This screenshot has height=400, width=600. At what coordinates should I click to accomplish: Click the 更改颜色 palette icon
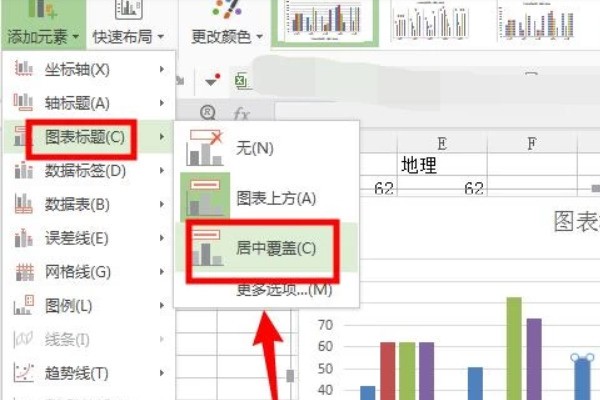click(227, 9)
